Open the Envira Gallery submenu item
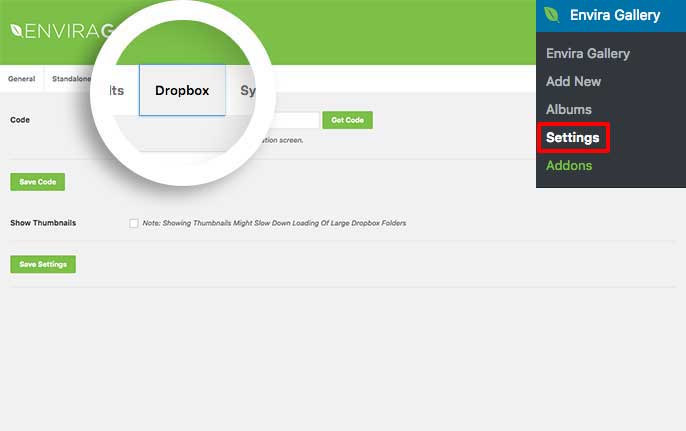686x431 pixels. pos(588,53)
